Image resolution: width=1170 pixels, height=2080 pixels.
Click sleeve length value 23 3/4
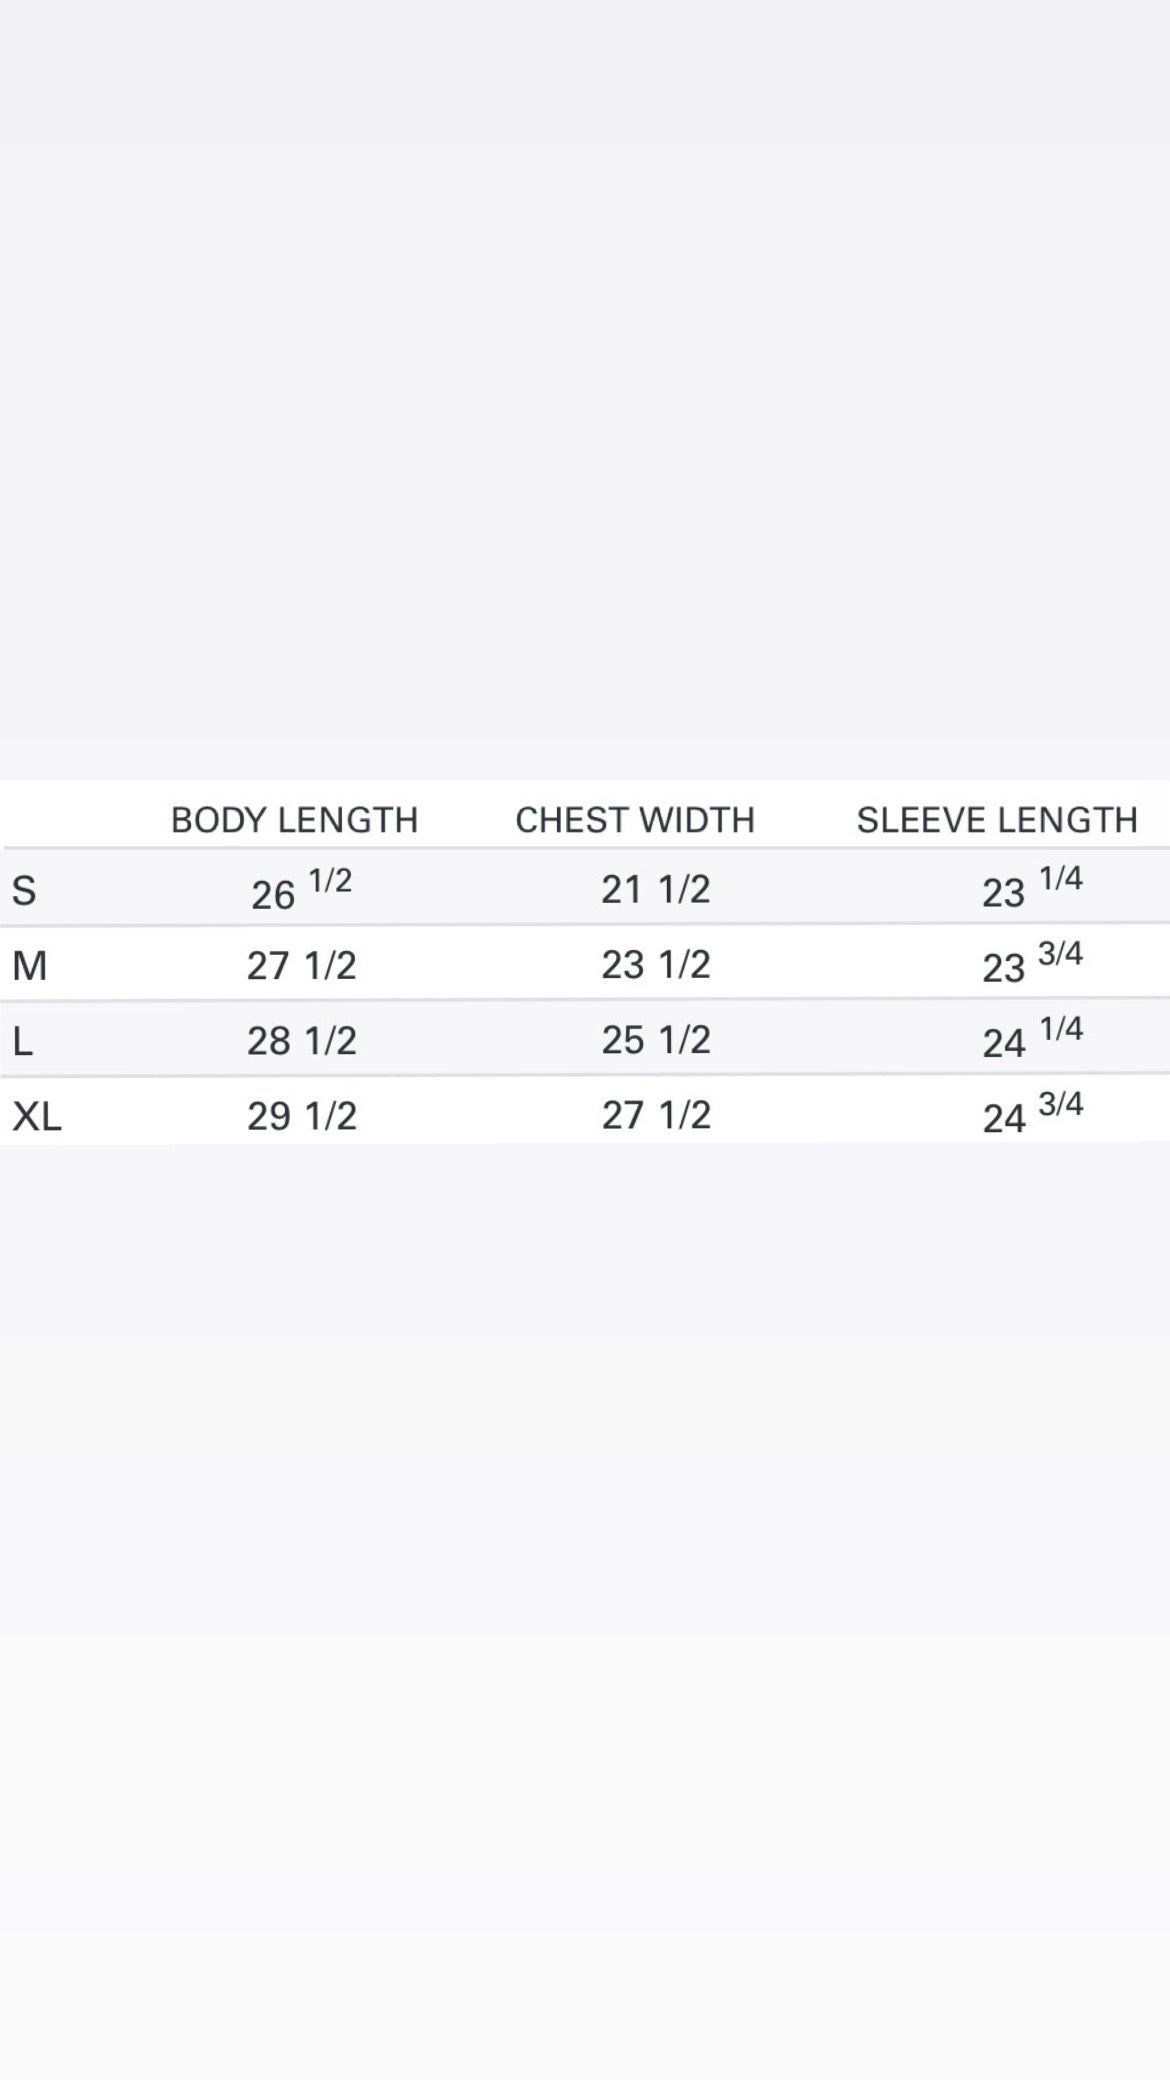pos(1032,964)
